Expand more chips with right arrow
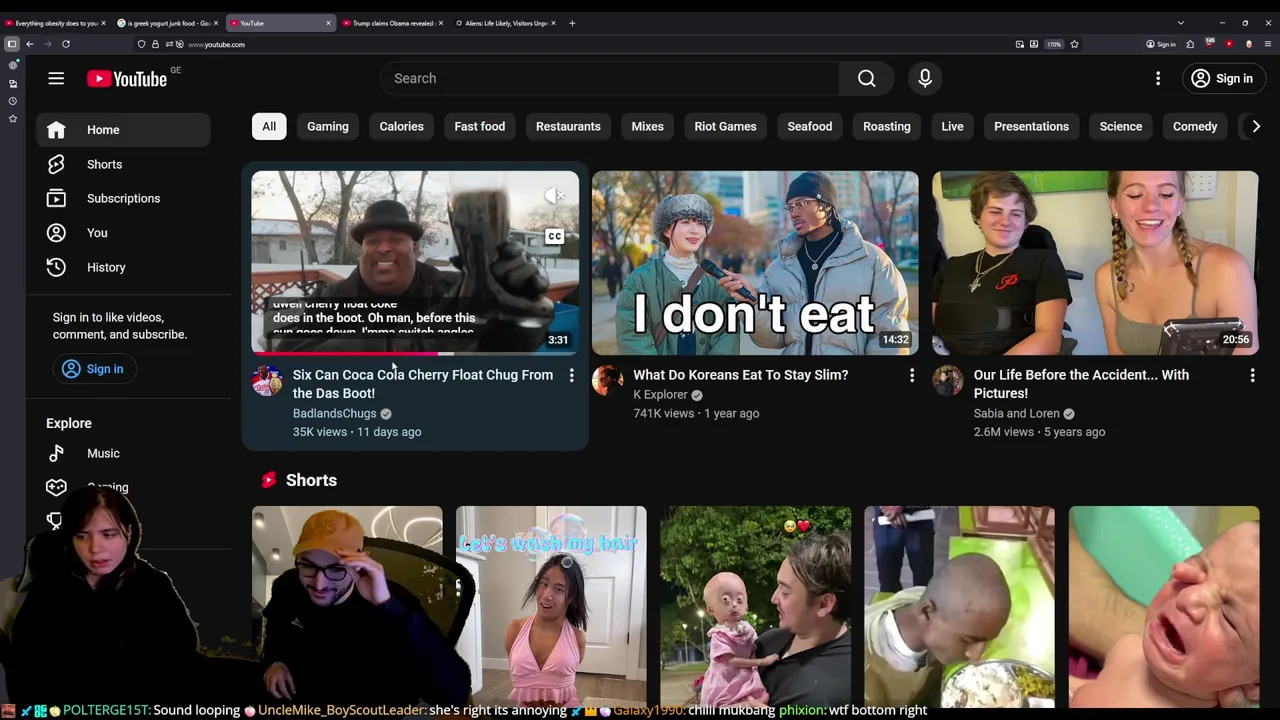 click(x=1256, y=126)
